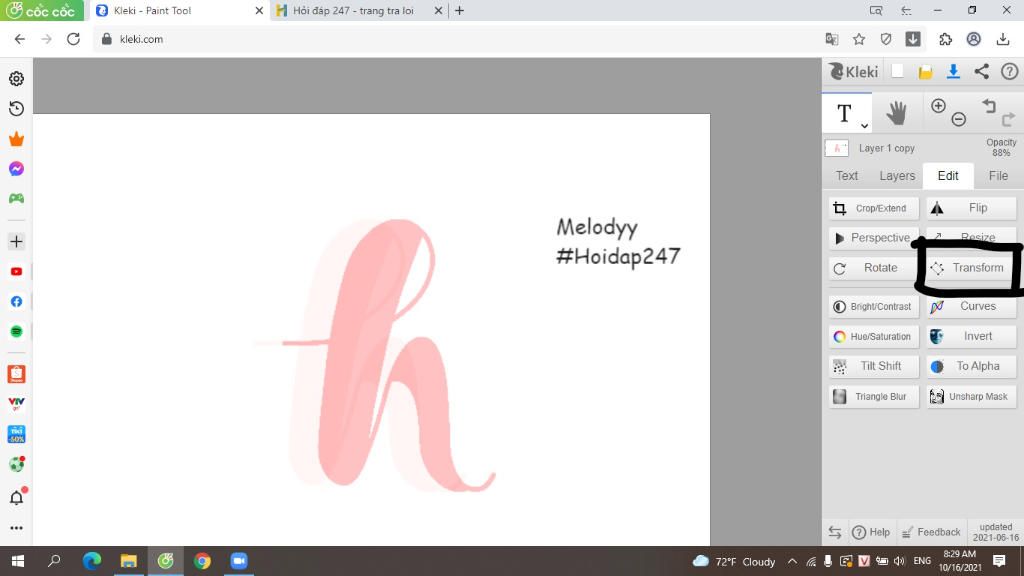Open a new browser tab
The height and width of the screenshot is (576, 1024).
[x=459, y=10]
